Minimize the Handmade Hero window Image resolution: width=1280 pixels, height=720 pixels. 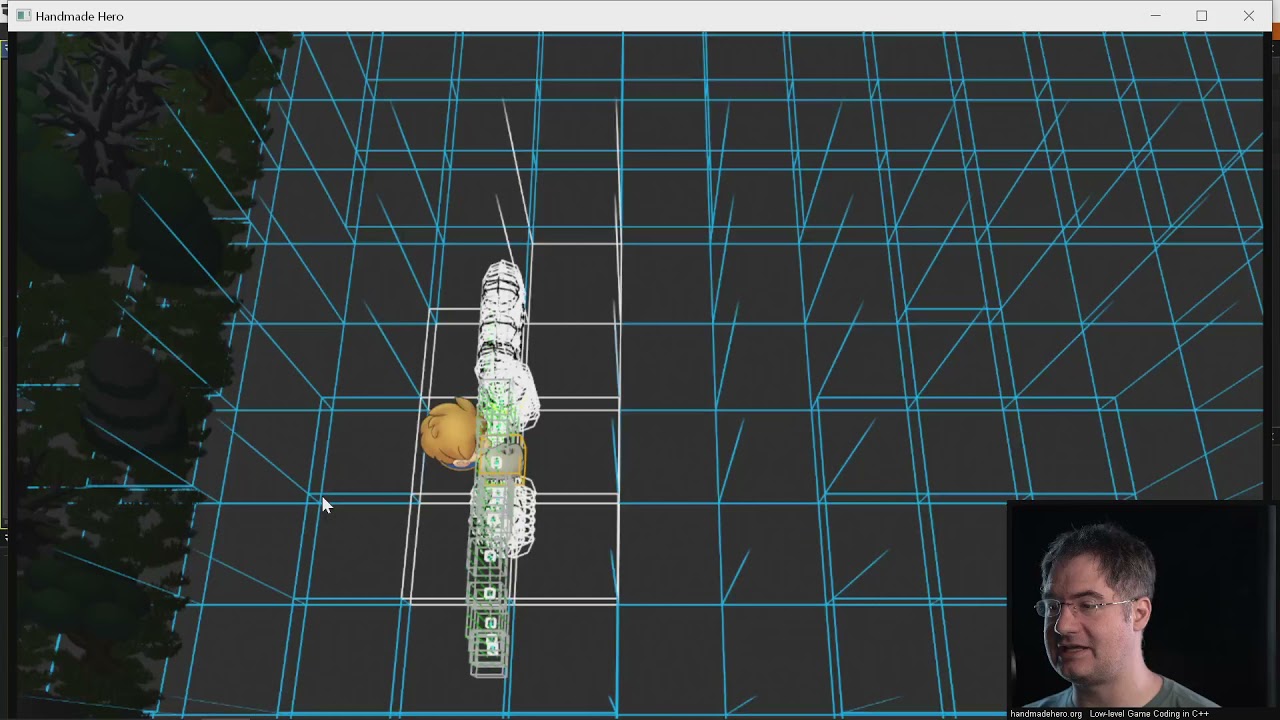tap(1155, 16)
